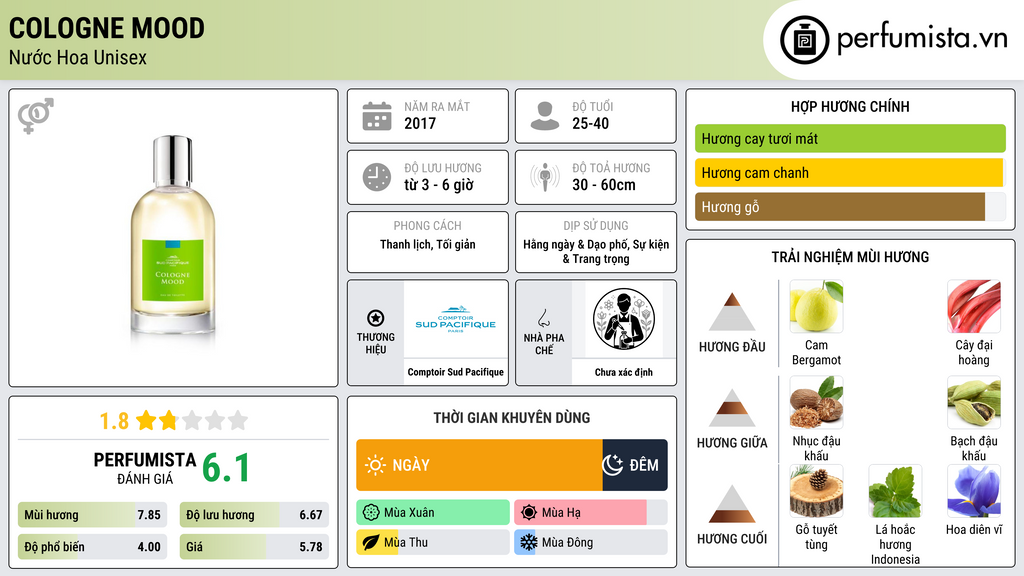Viewport: 1024px width, 576px height.
Task: Click the perfumista.vn site name text
Action: coord(922,38)
